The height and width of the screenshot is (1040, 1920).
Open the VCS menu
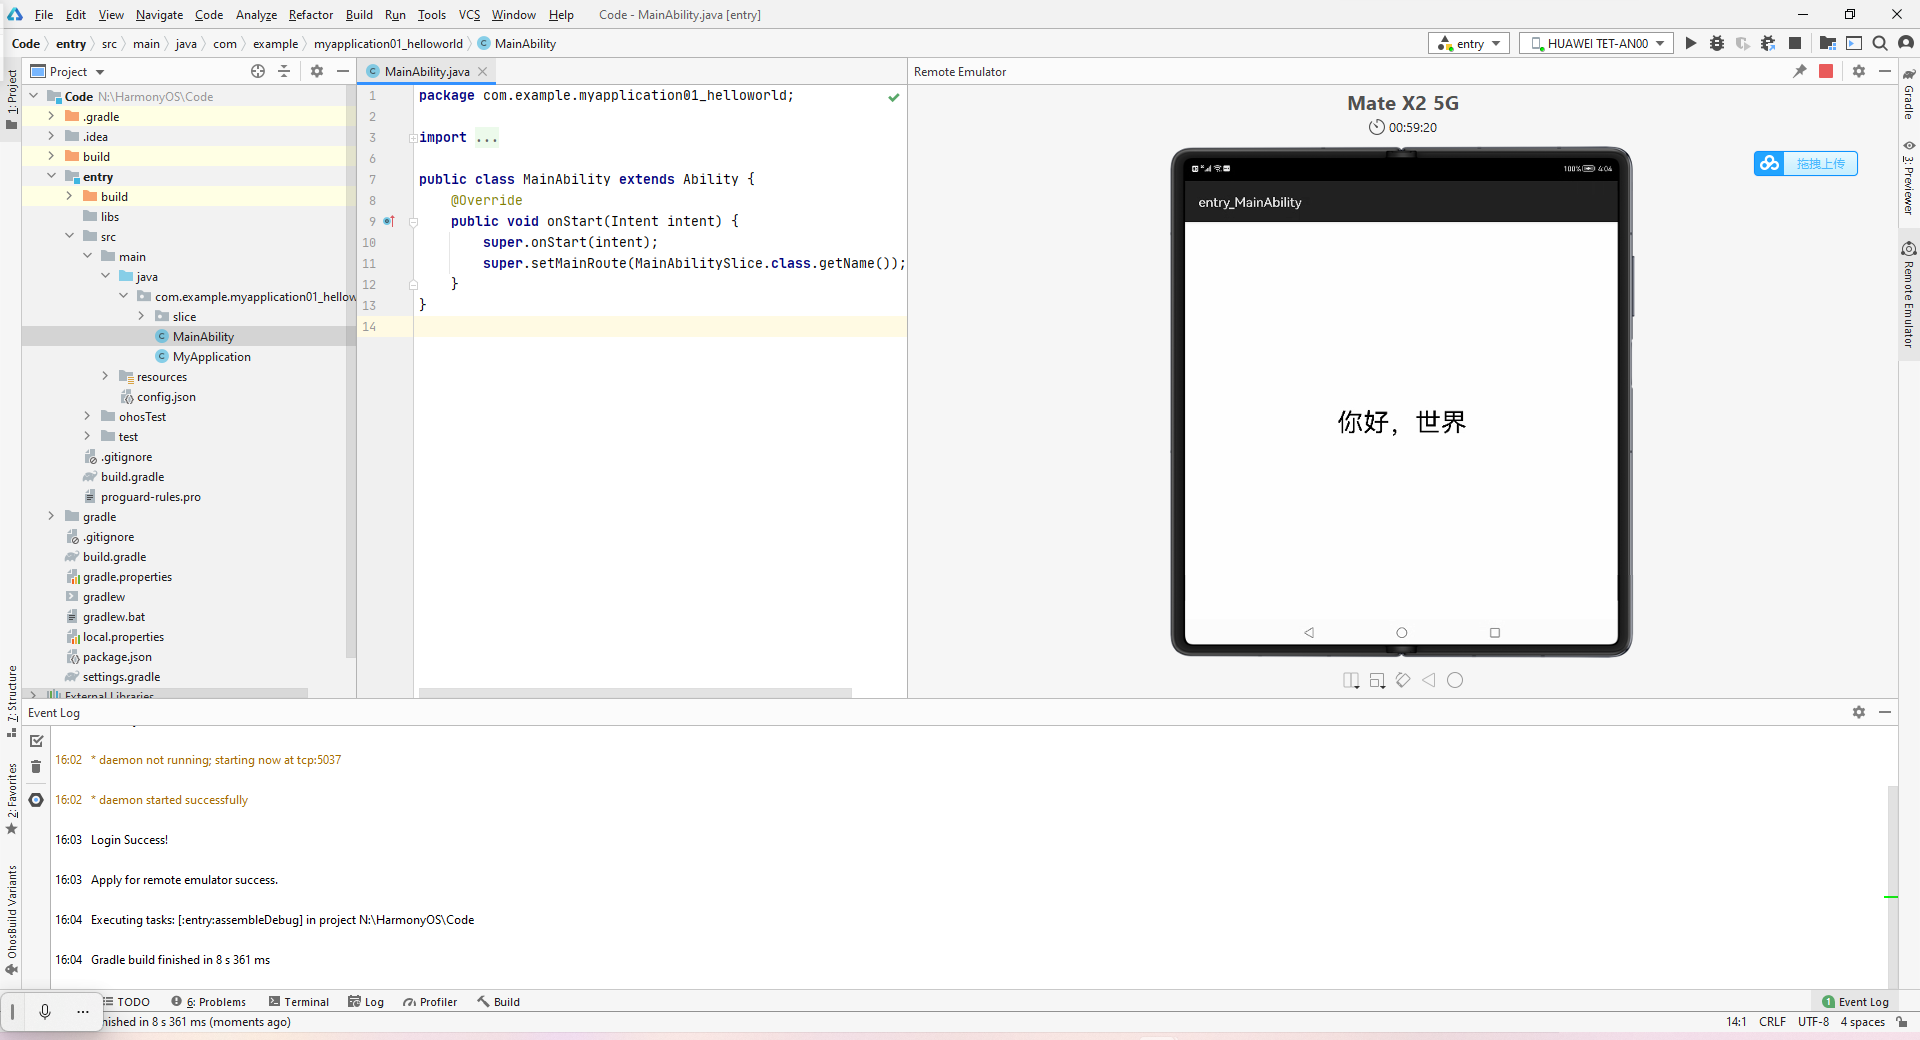point(469,15)
